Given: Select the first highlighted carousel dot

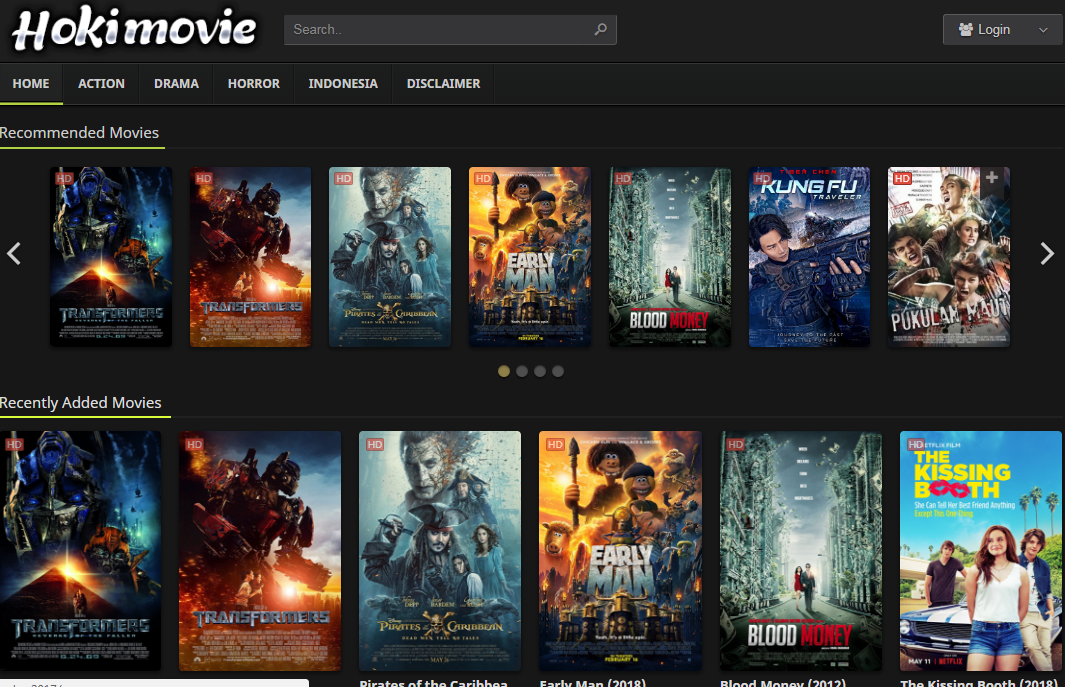Looking at the screenshot, I should (504, 371).
